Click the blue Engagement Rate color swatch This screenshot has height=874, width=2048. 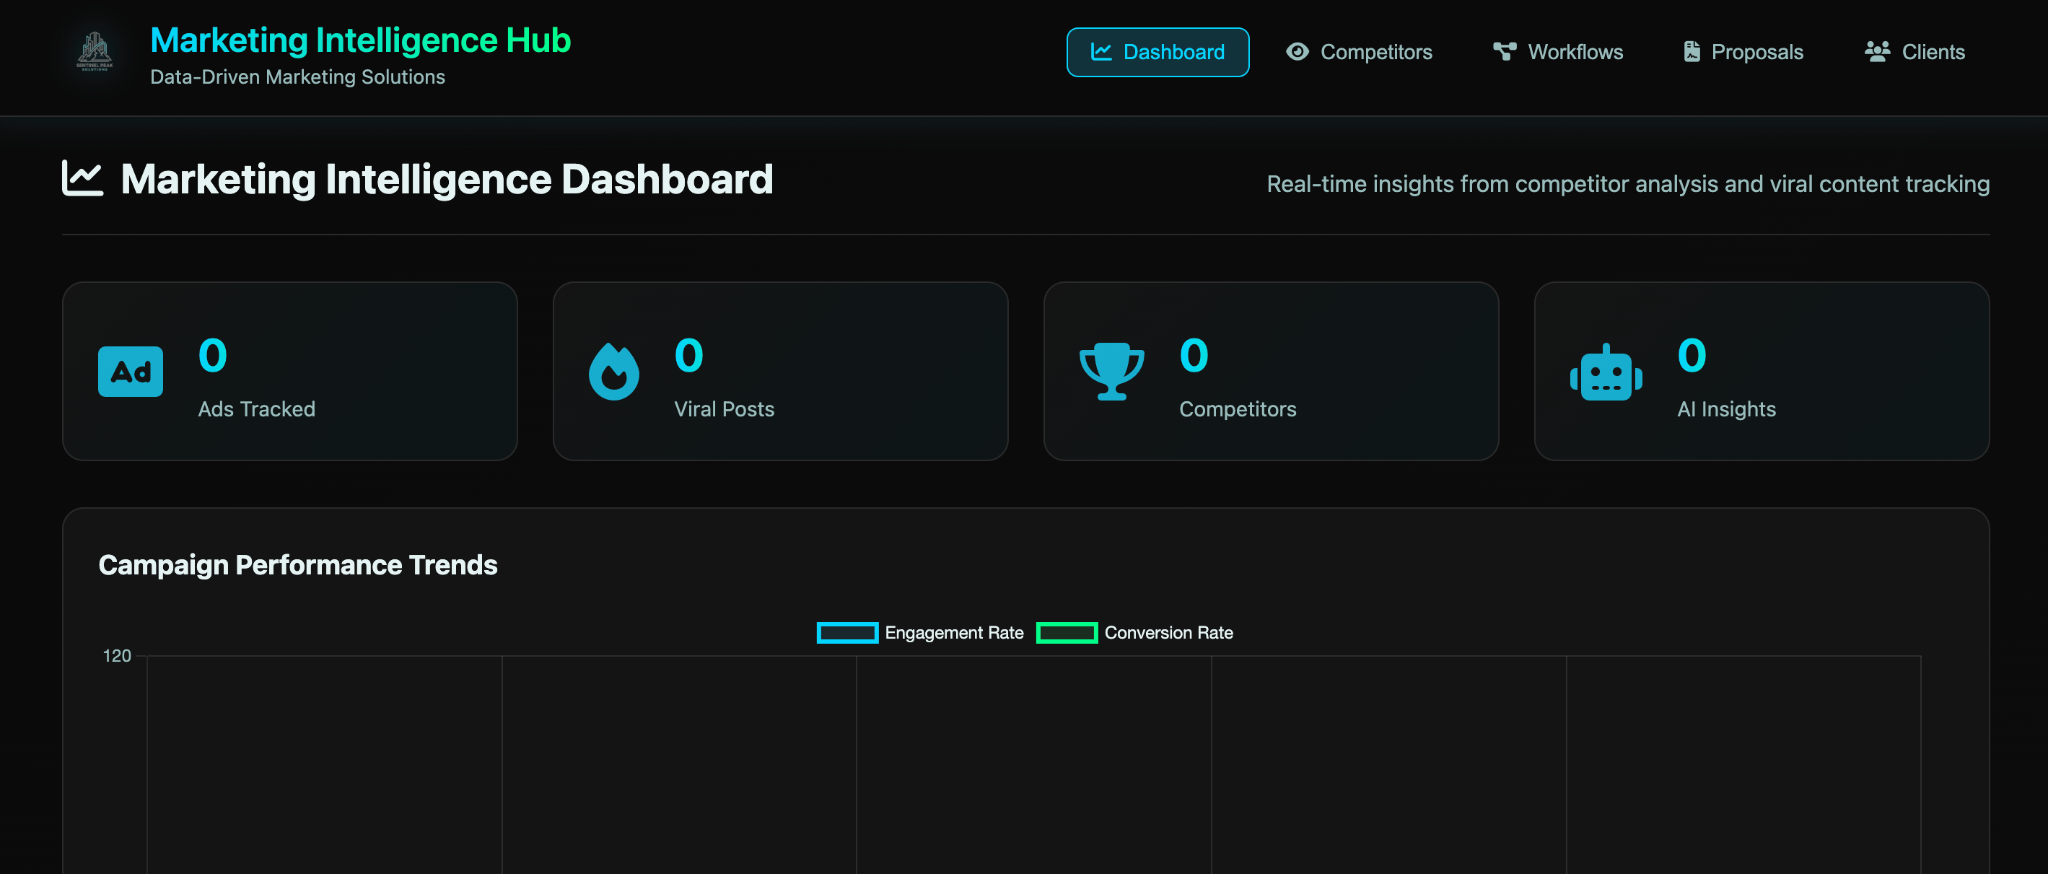pyautogui.click(x=847, y=633)
